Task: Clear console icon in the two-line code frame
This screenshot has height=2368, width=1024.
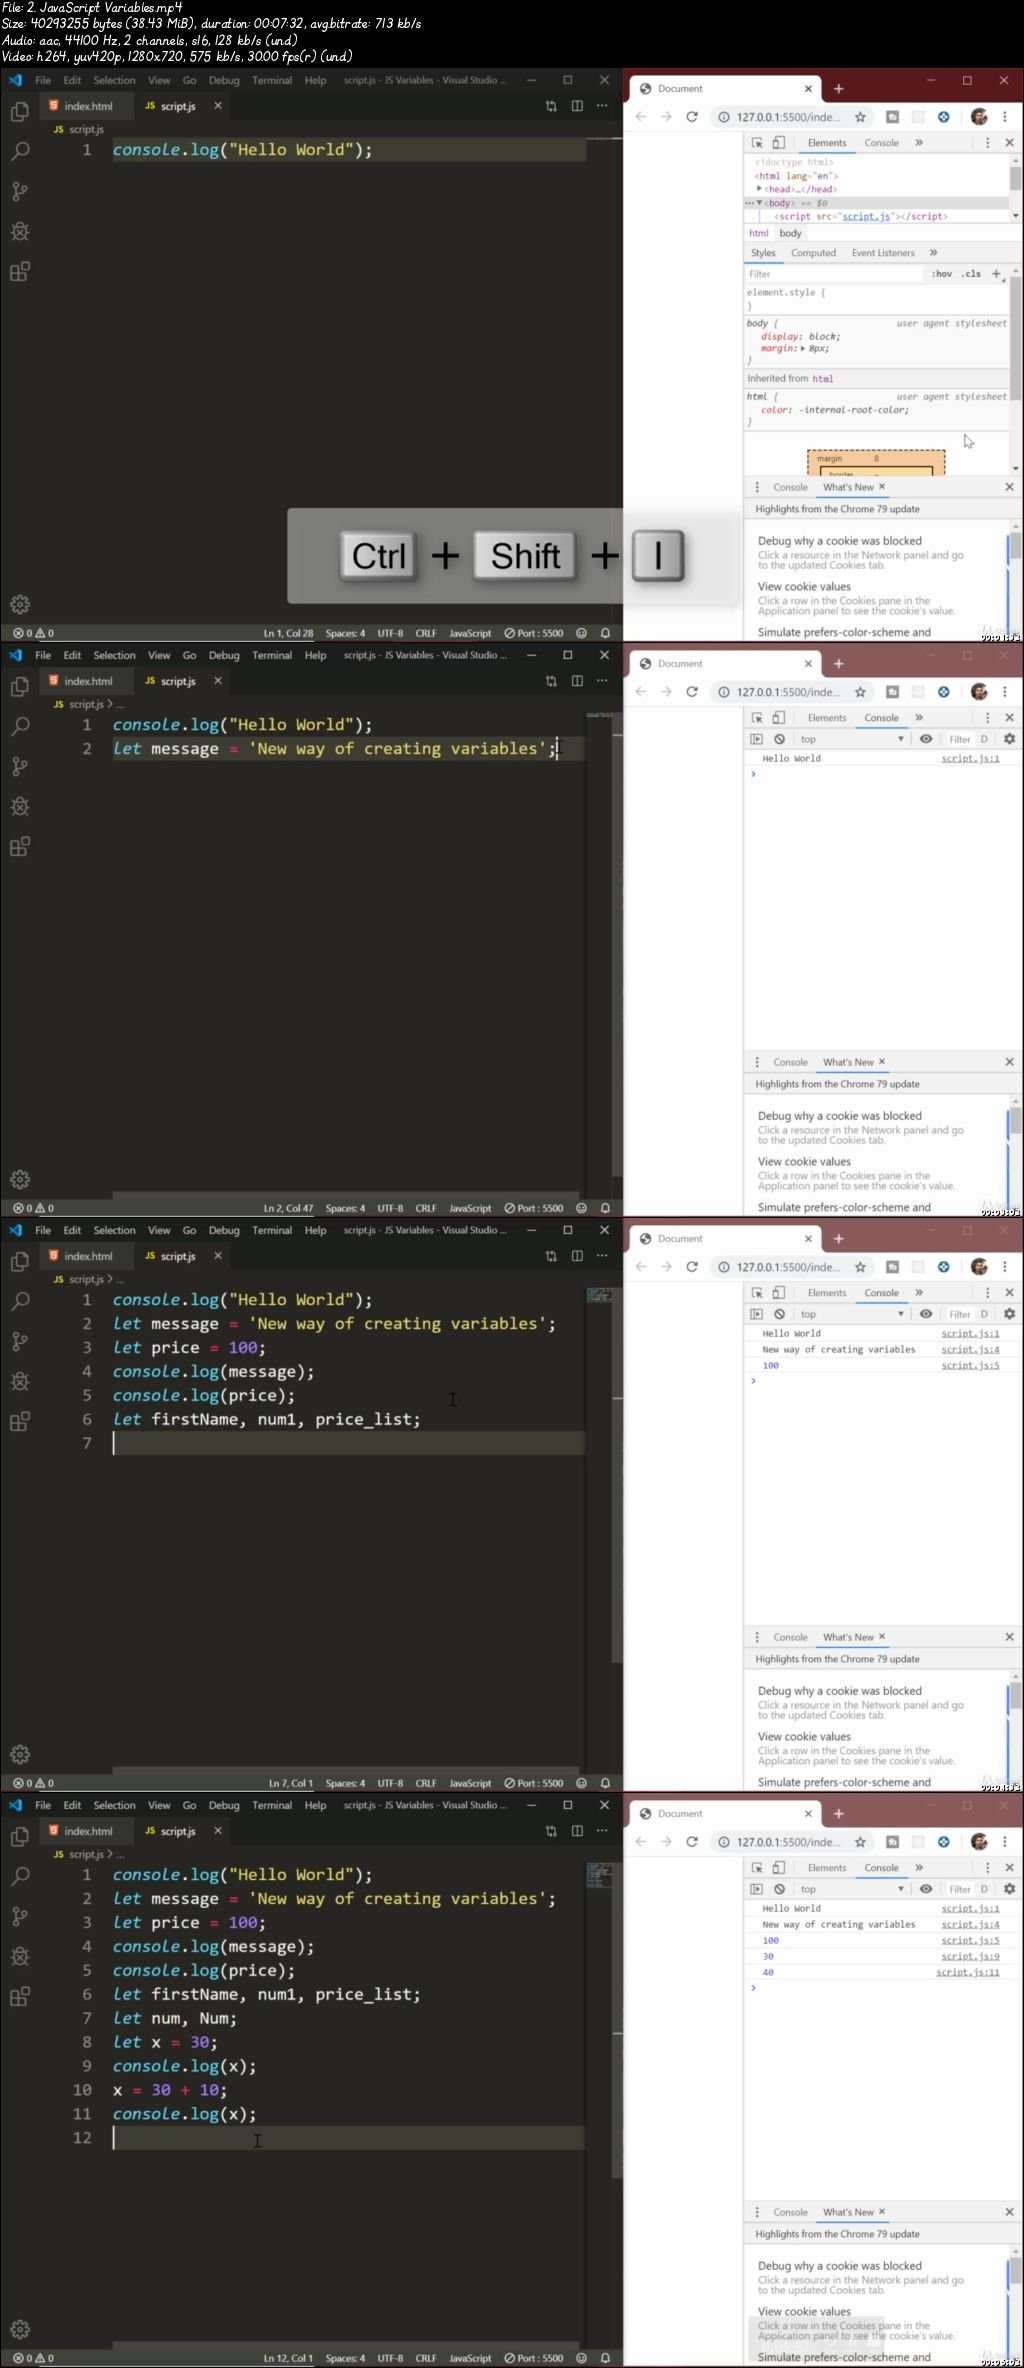Action: pyautogui.click(x=779, y=739)
